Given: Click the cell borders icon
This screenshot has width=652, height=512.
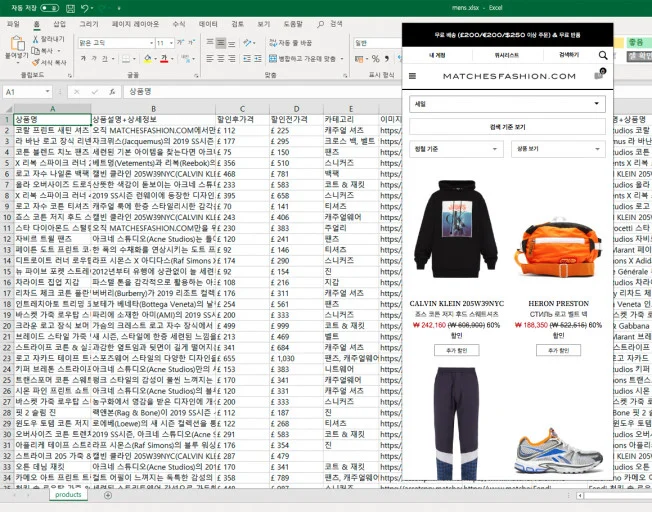Looking at the screenshot, I should (126, 59).
